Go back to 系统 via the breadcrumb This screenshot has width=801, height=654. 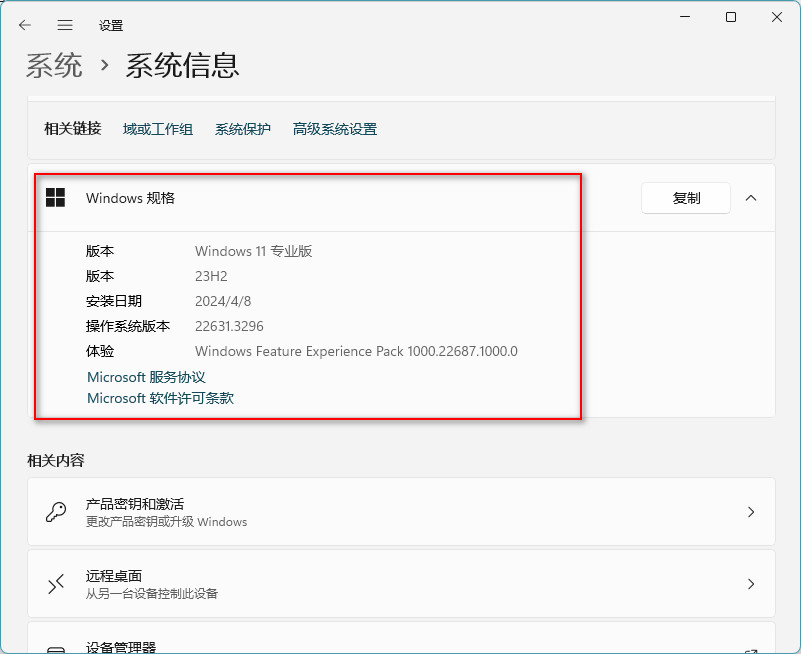pyautogui.click(x=54, y=66)
